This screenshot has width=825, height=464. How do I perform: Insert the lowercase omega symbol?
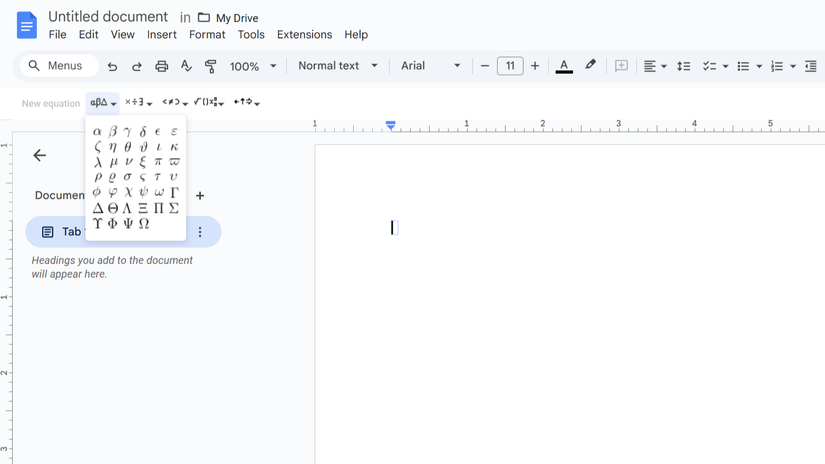pyautogui.click(x=158, y=193)
